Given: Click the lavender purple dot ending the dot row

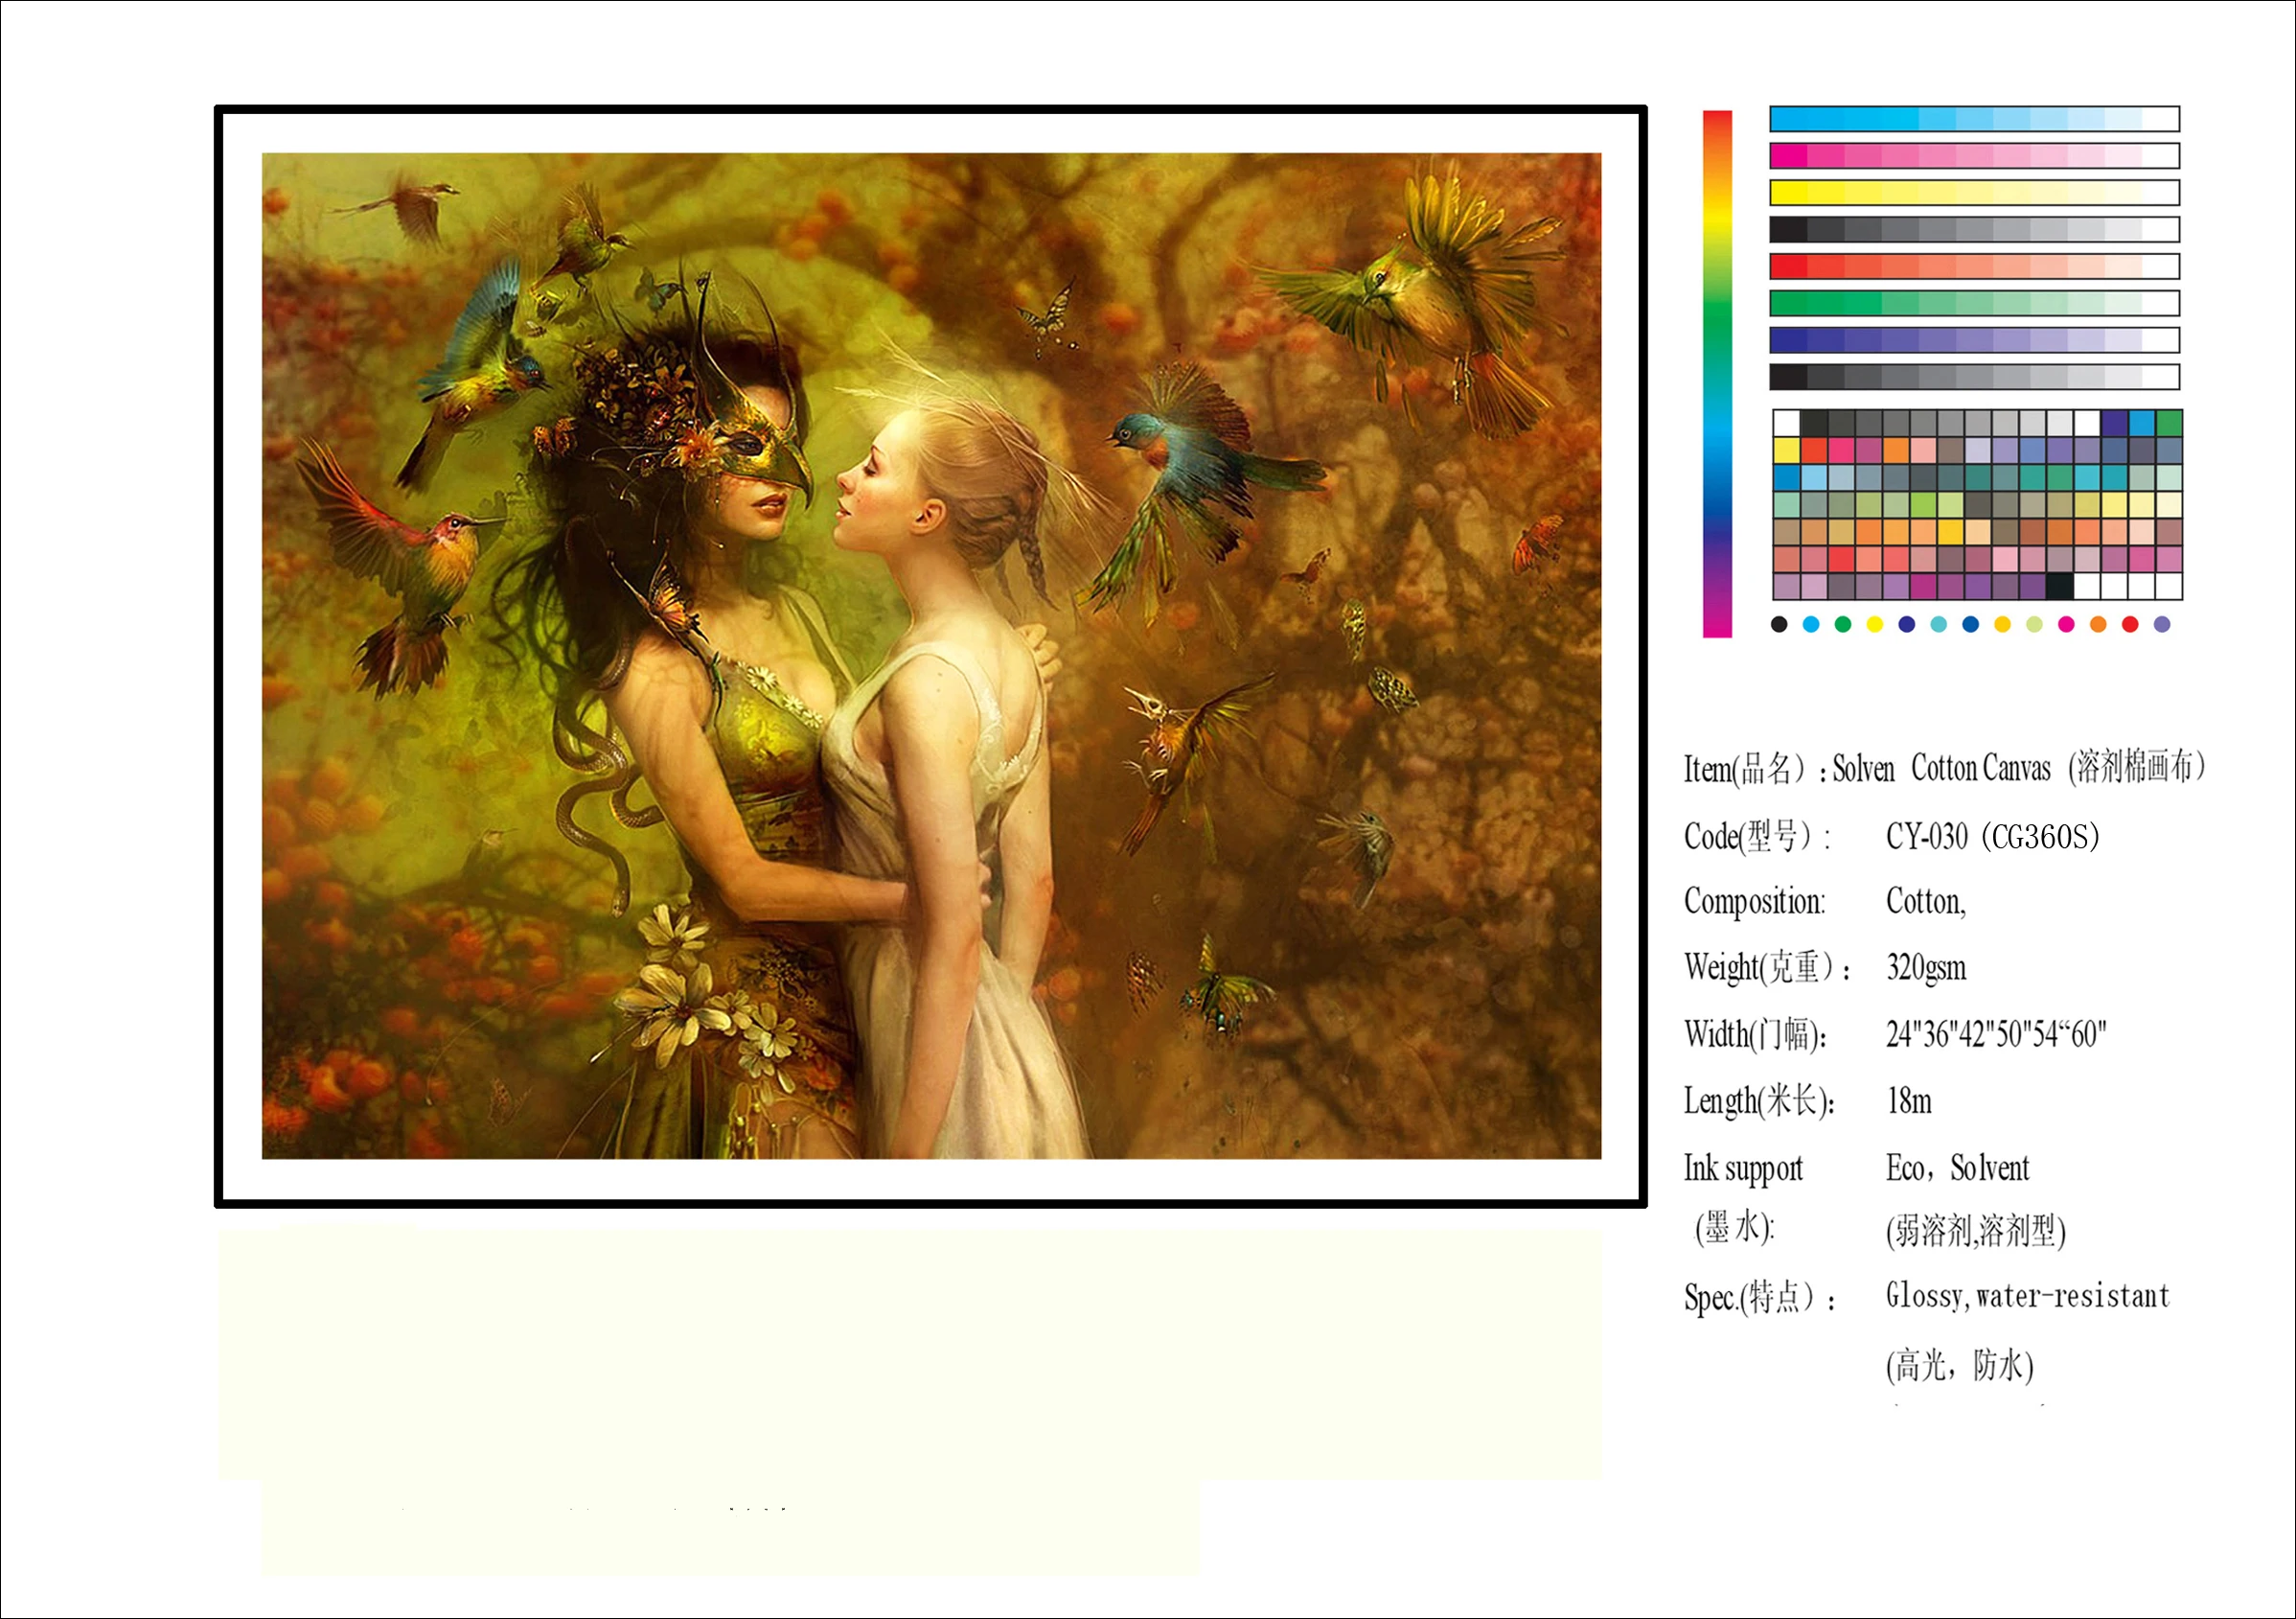Looking at the screenshot, I should tap(2161, 624).
